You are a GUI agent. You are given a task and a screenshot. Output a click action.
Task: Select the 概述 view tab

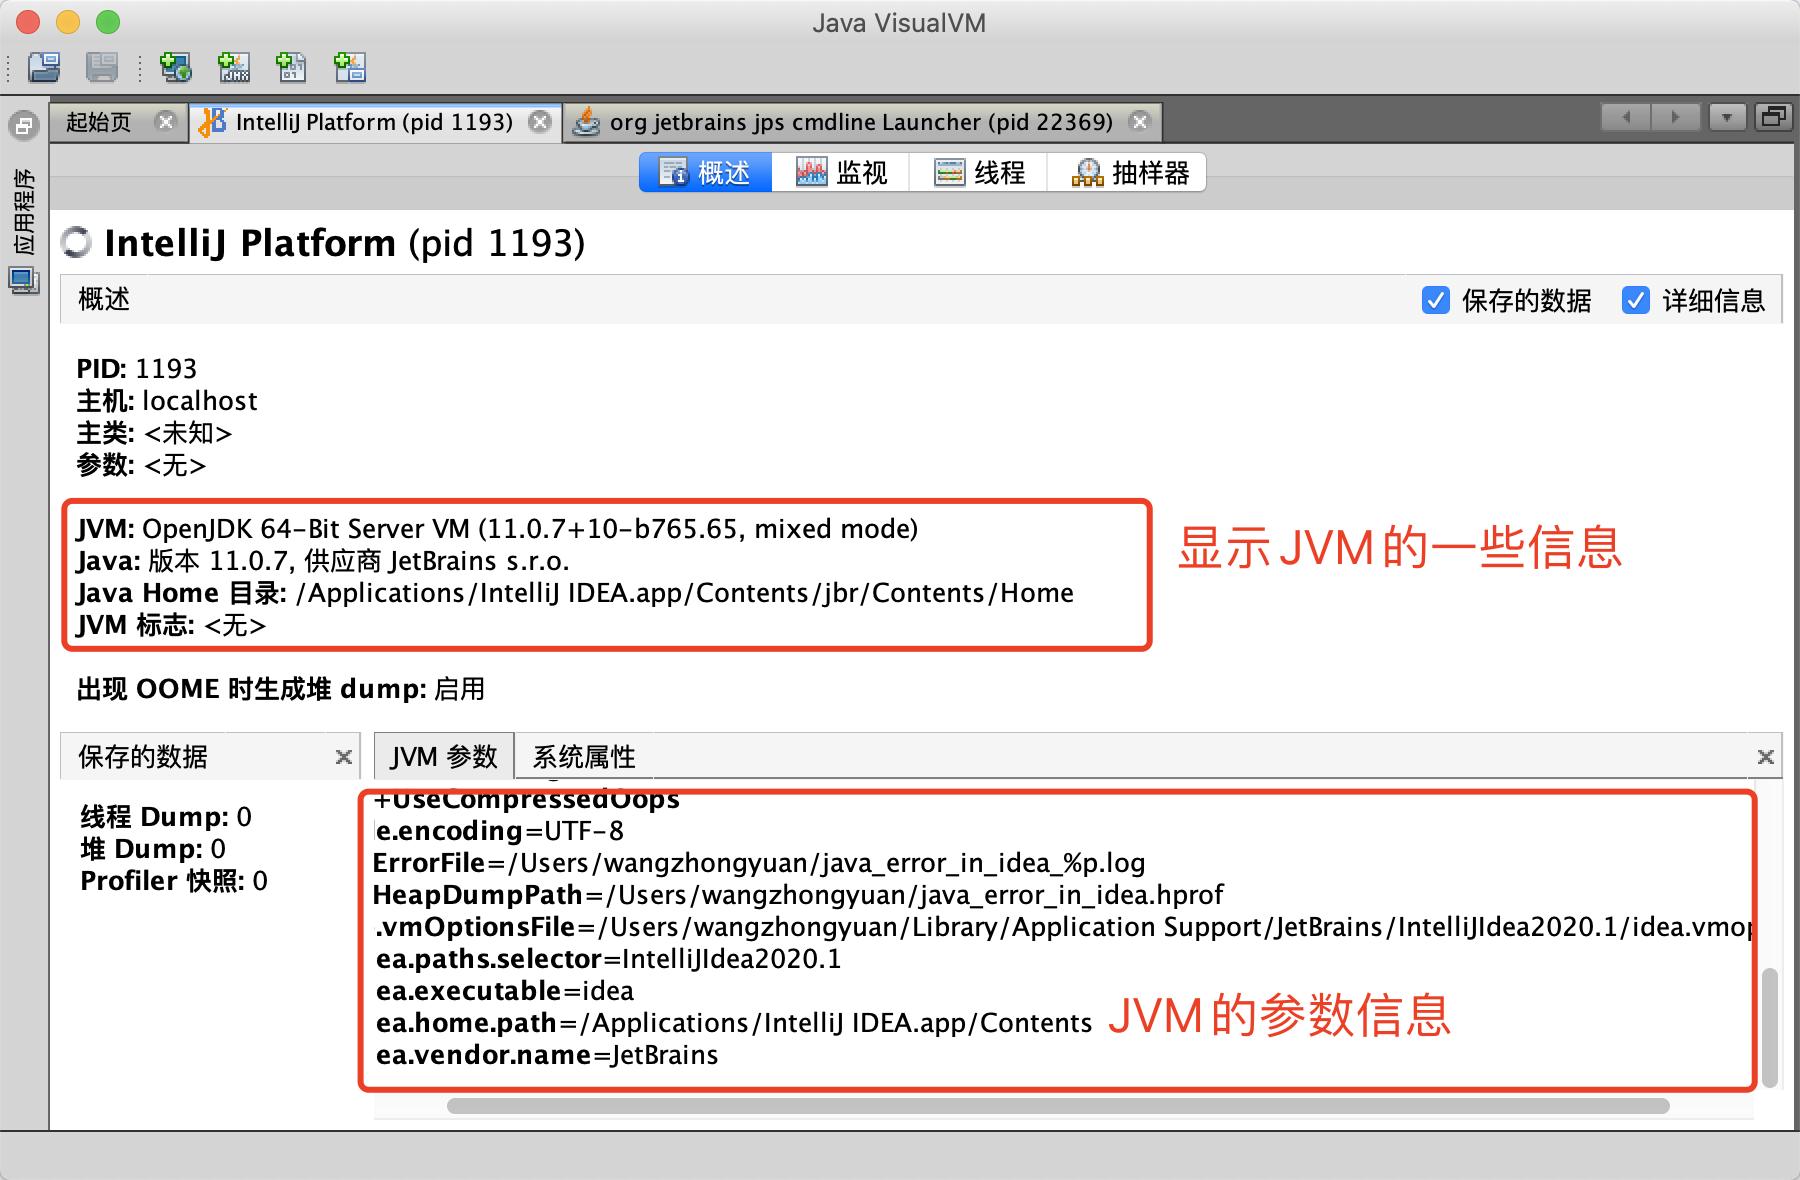[x=706, y=172]
